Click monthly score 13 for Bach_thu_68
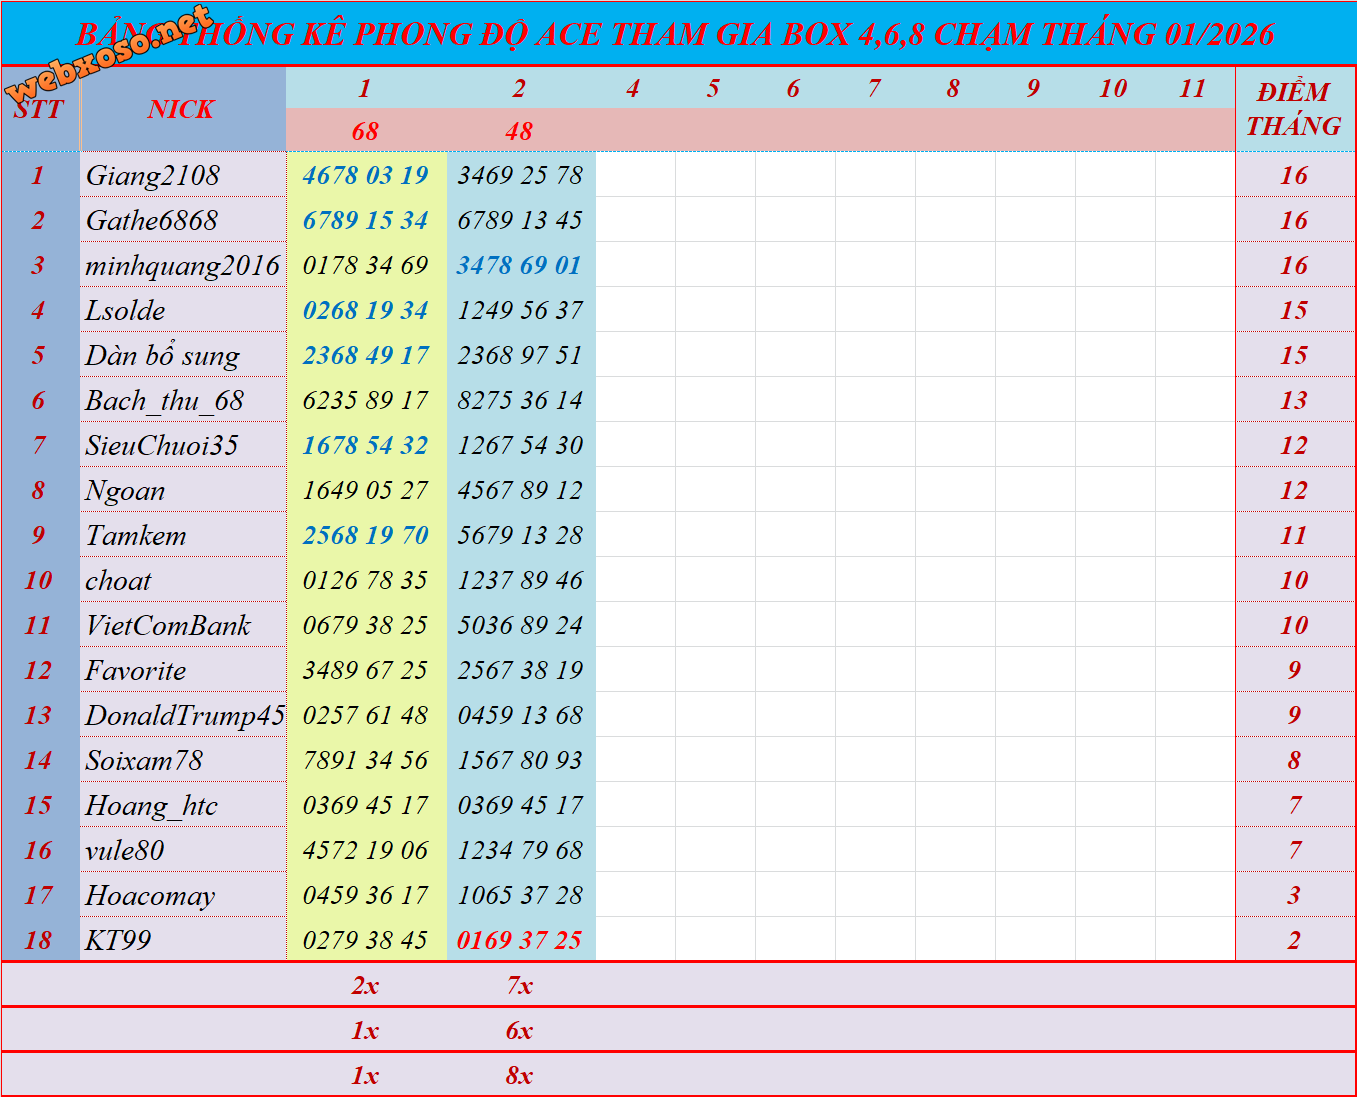The height and width of the screenshot is (1097, 1357). 1295,400
